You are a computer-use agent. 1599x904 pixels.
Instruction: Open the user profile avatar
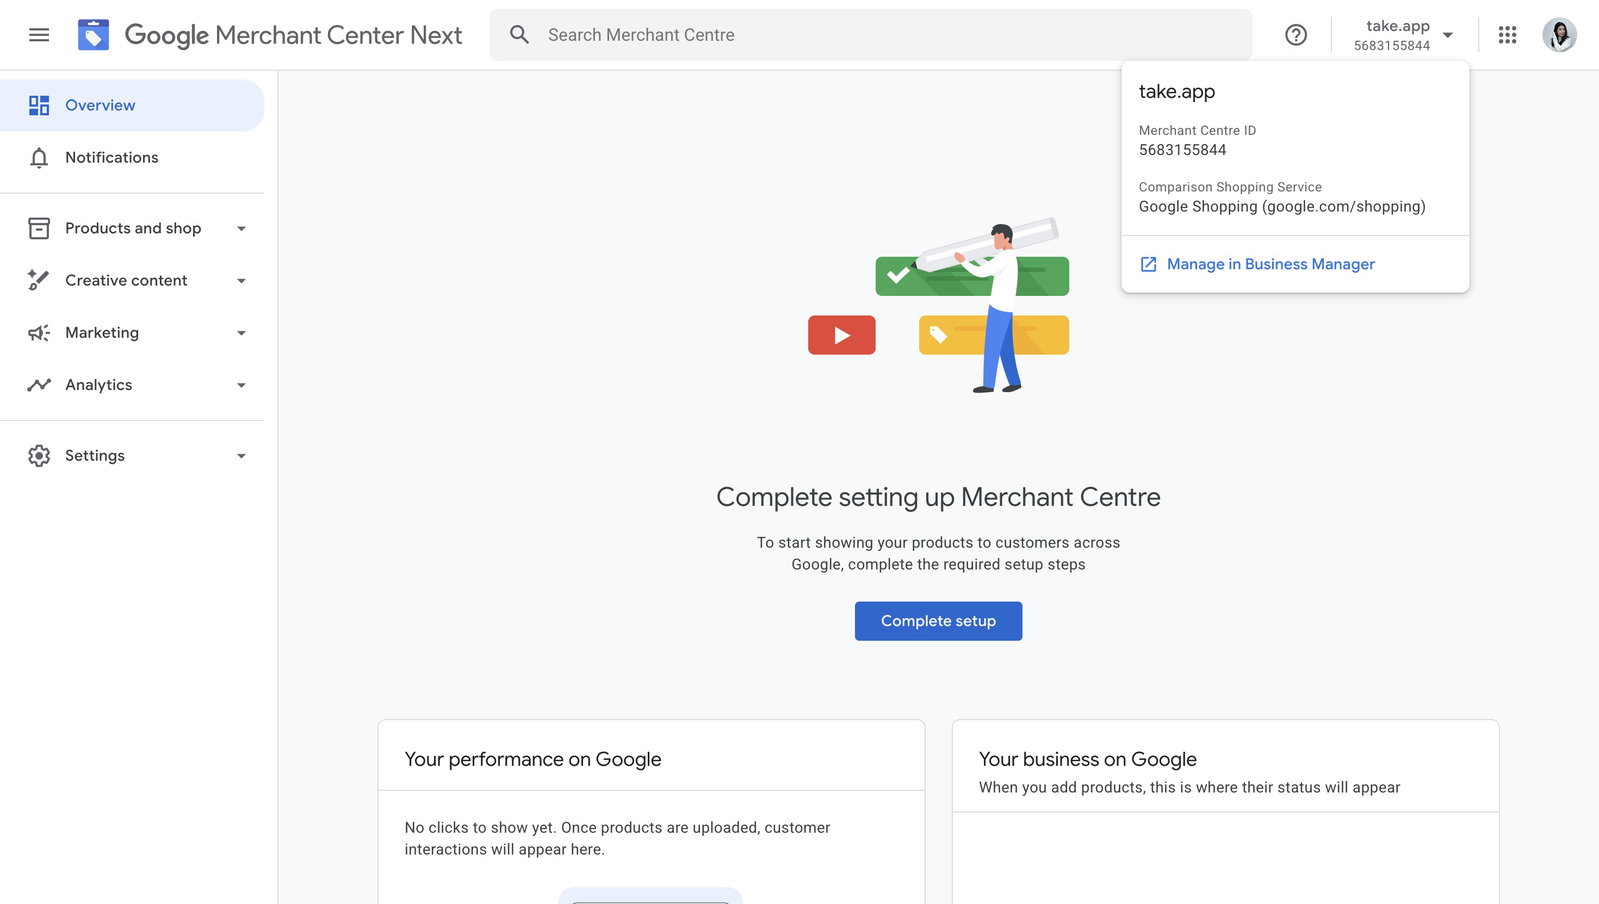1559,35
